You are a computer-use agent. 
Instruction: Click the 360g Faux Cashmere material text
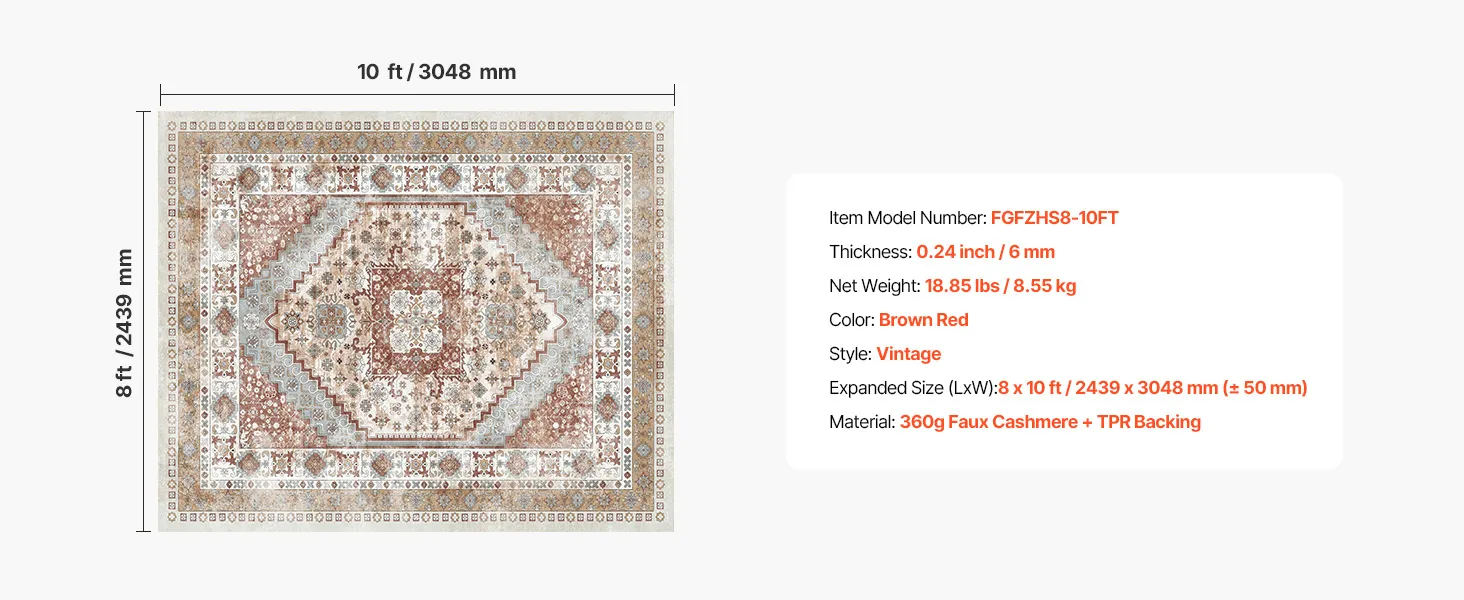(x=987, y=422)
